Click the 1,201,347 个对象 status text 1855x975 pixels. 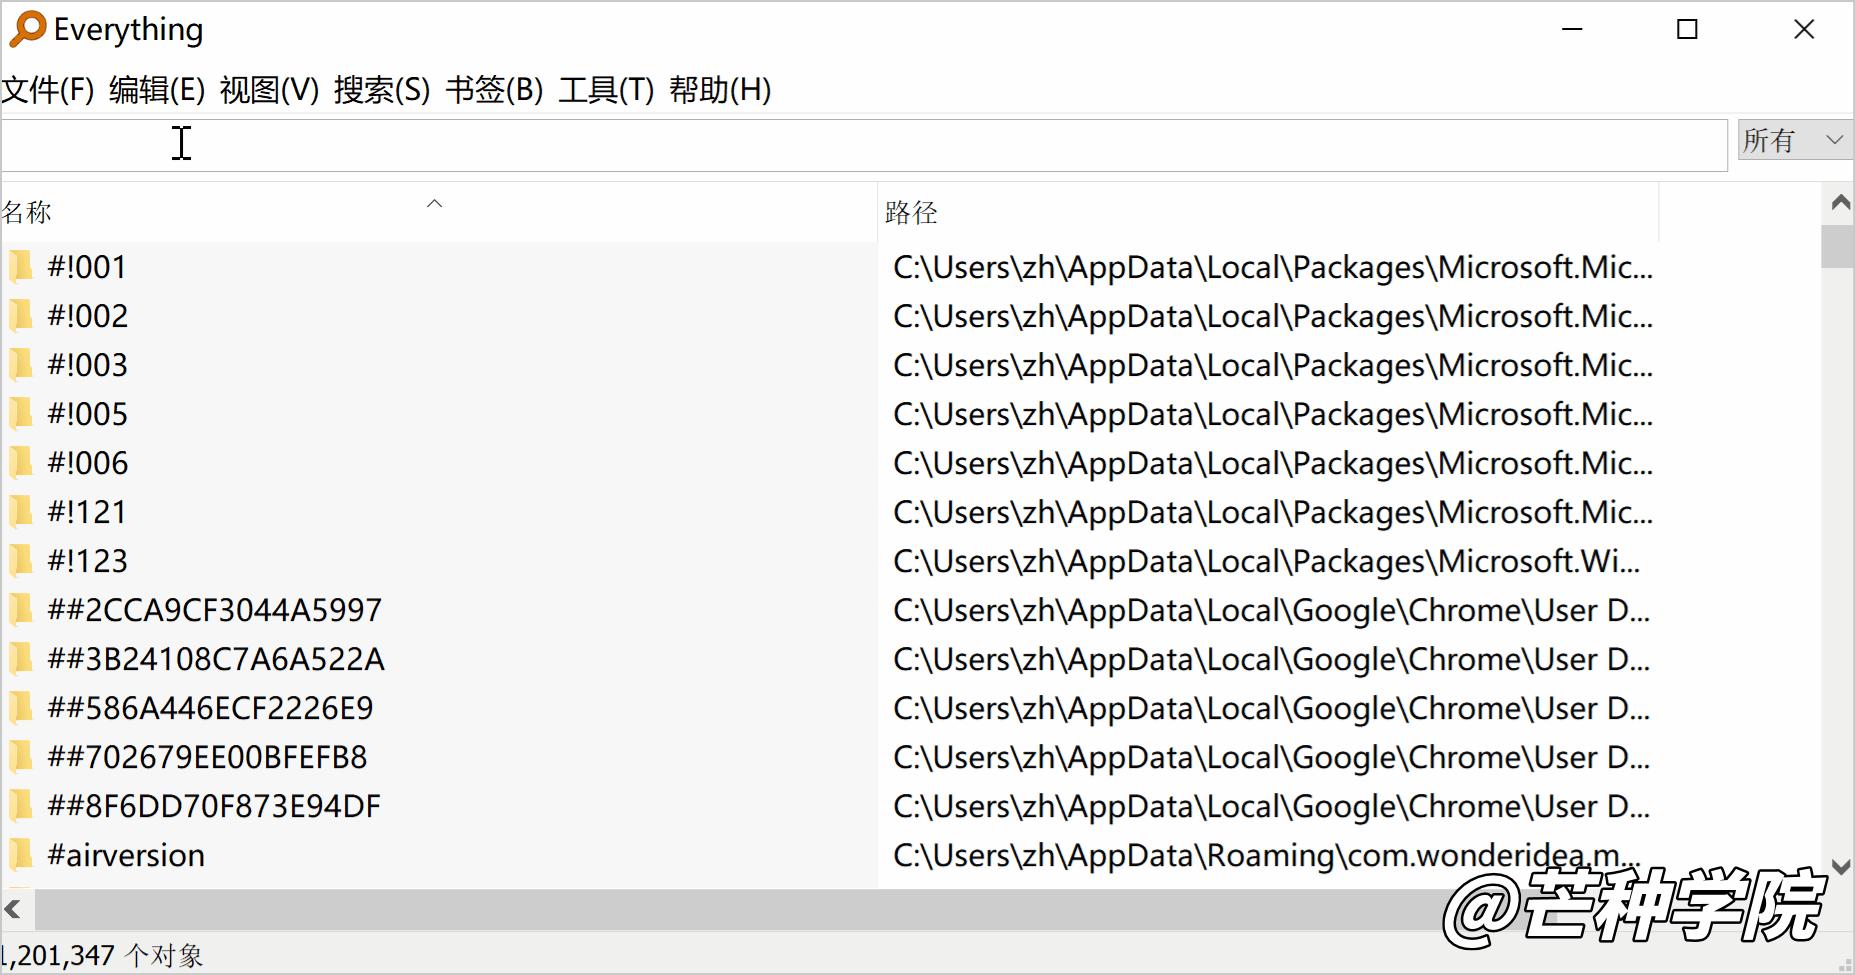click(x=102, y=955)
